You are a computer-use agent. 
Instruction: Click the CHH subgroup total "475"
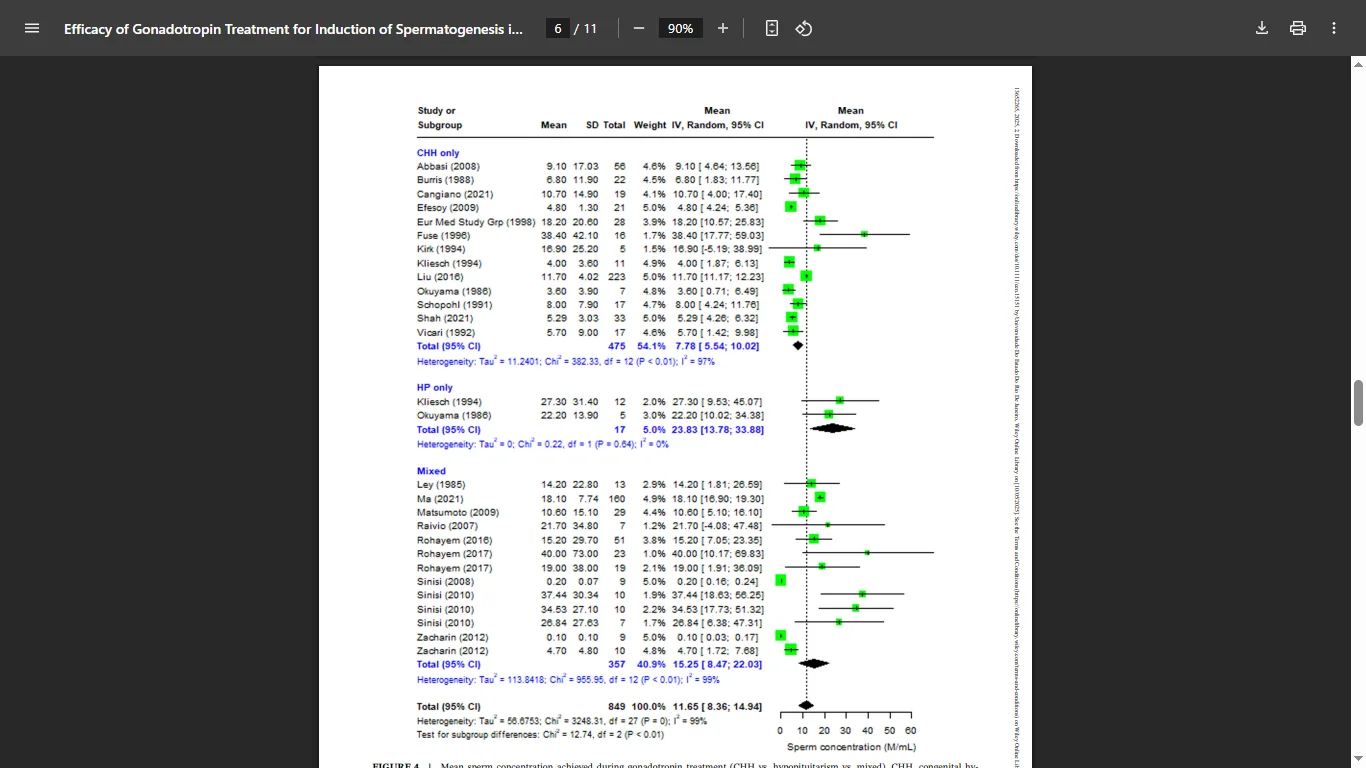(617, 346)
